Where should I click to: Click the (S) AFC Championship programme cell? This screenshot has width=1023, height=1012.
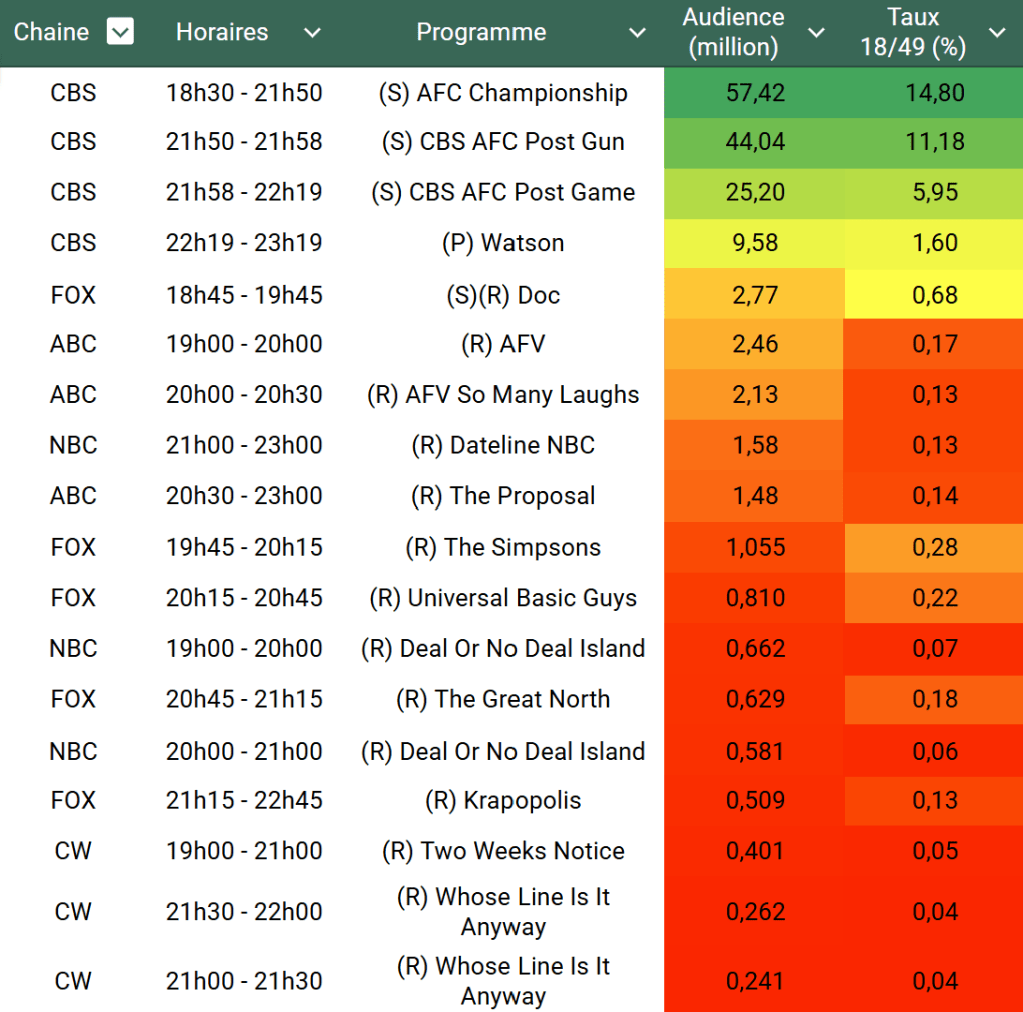point(503,93)
